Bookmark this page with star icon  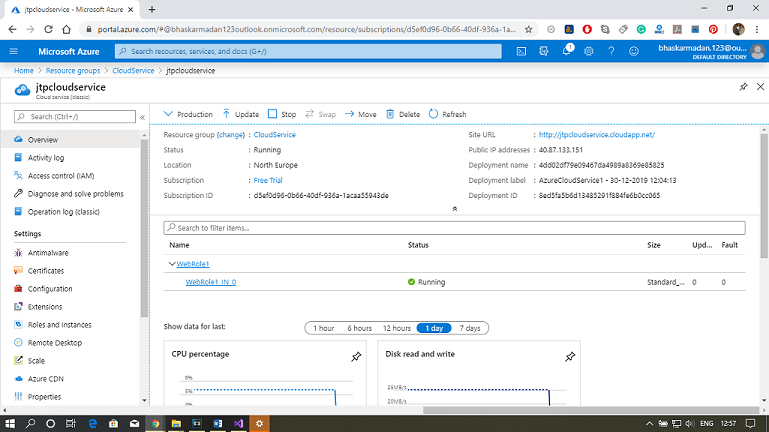tap(528, 29)
